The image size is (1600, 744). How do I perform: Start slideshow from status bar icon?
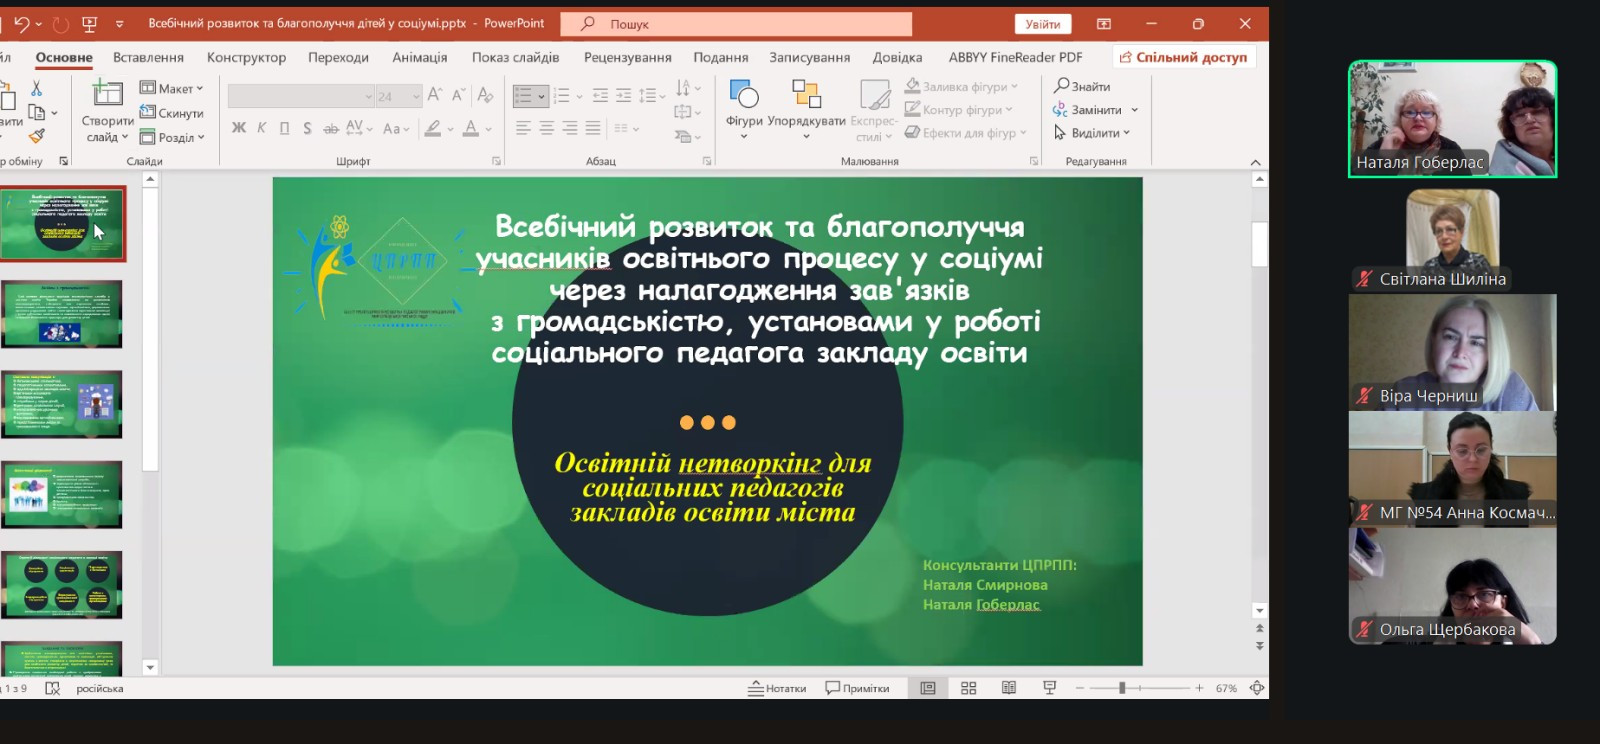[1049, 688]
